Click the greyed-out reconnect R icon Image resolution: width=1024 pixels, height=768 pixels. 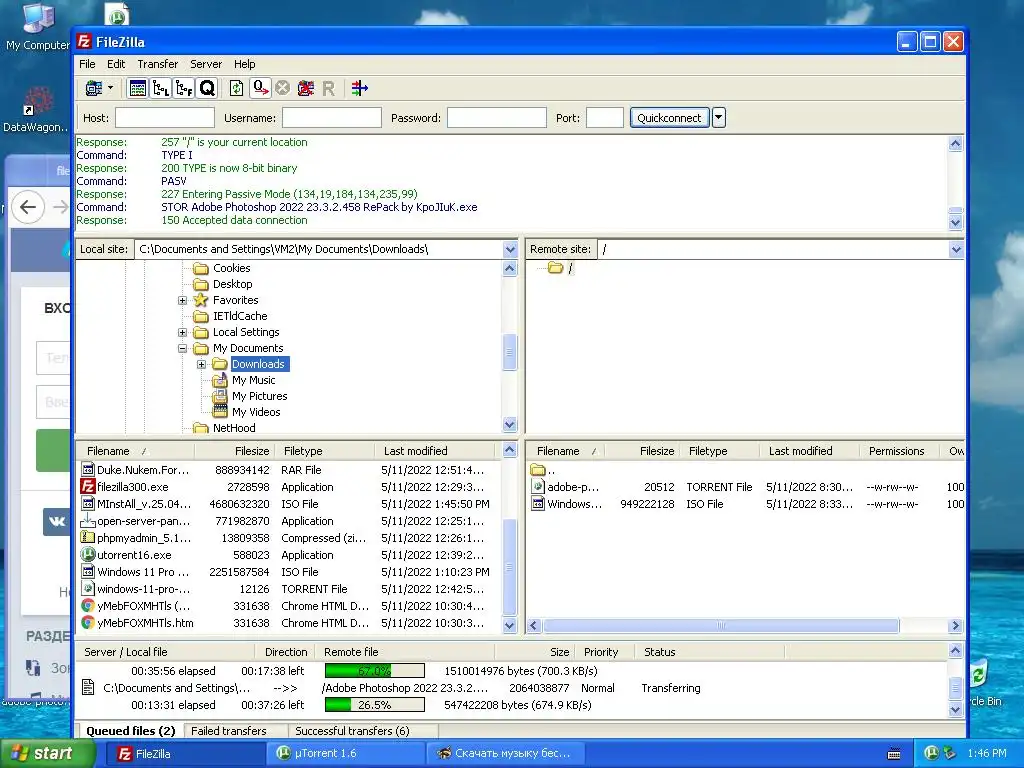coord(328,88)
